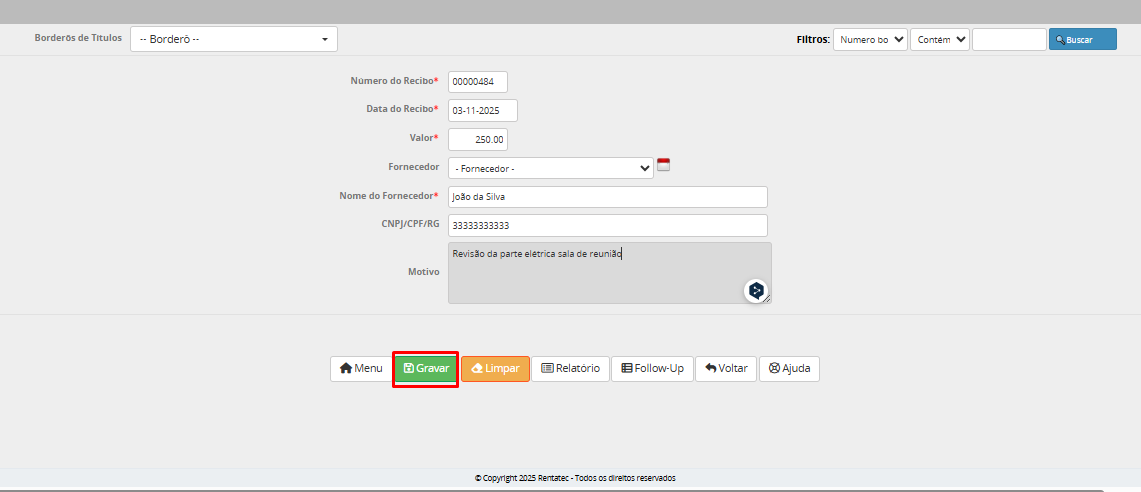Click the floating assistant icon in Motivo
The height and width of the screenshot is (492, 1141).
(x=756, y=290)
